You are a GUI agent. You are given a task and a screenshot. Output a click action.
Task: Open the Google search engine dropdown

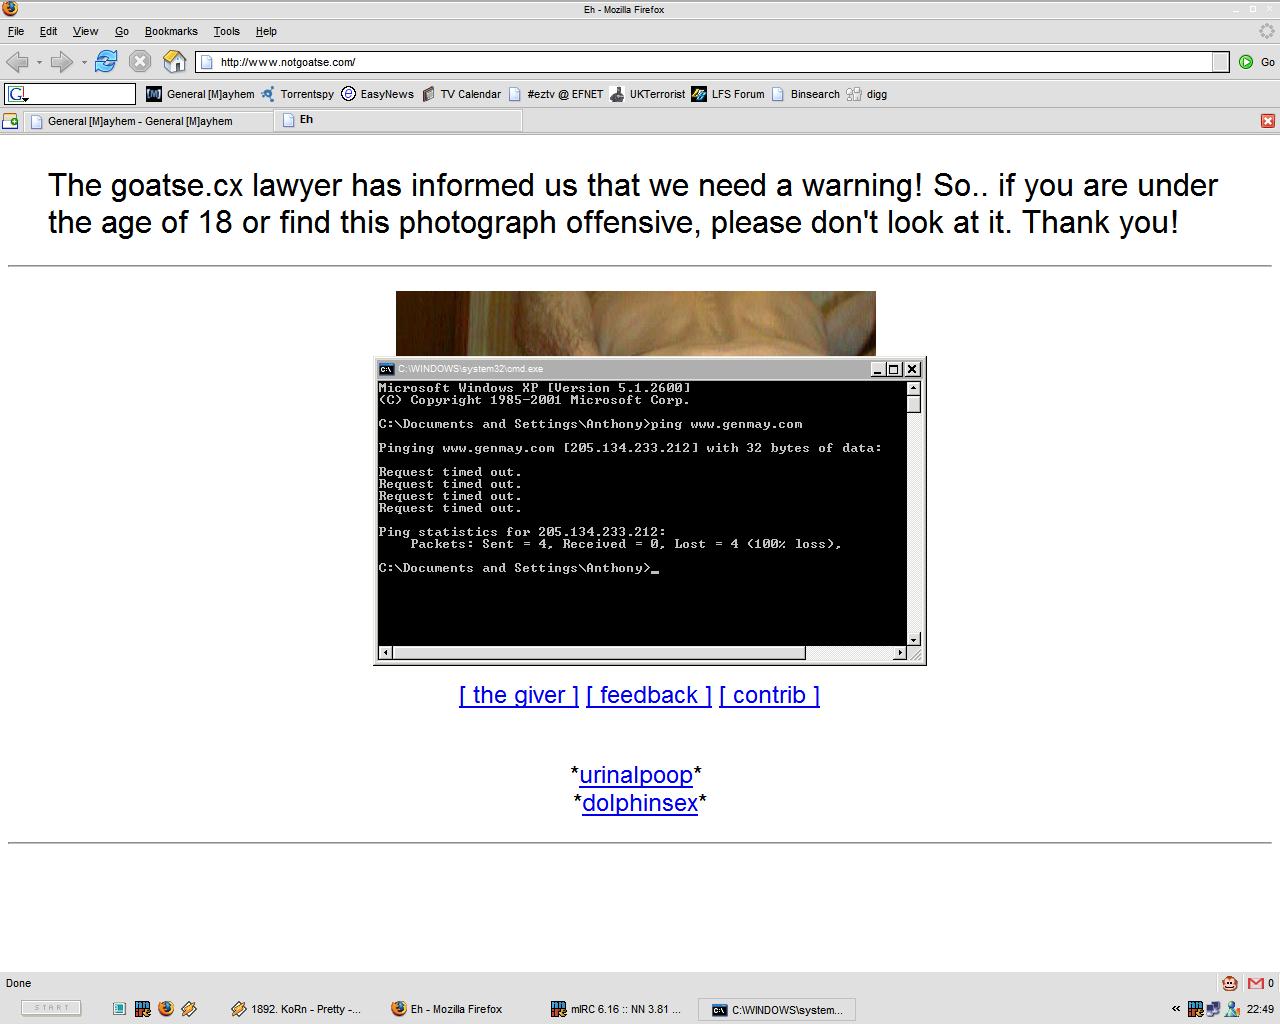pos(18,95)
